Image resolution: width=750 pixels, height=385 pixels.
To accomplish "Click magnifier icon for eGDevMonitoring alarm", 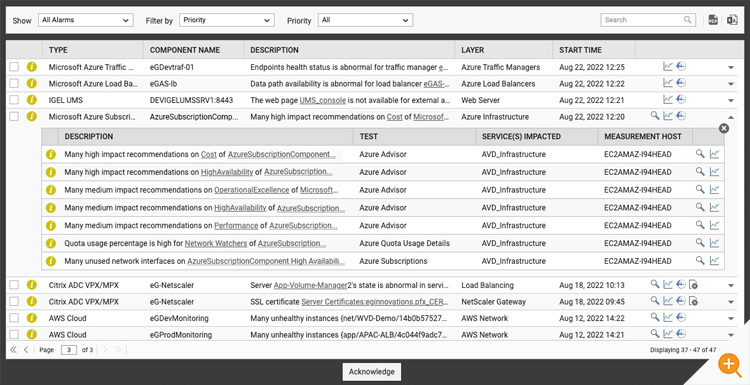I will [x=655, y=318].
